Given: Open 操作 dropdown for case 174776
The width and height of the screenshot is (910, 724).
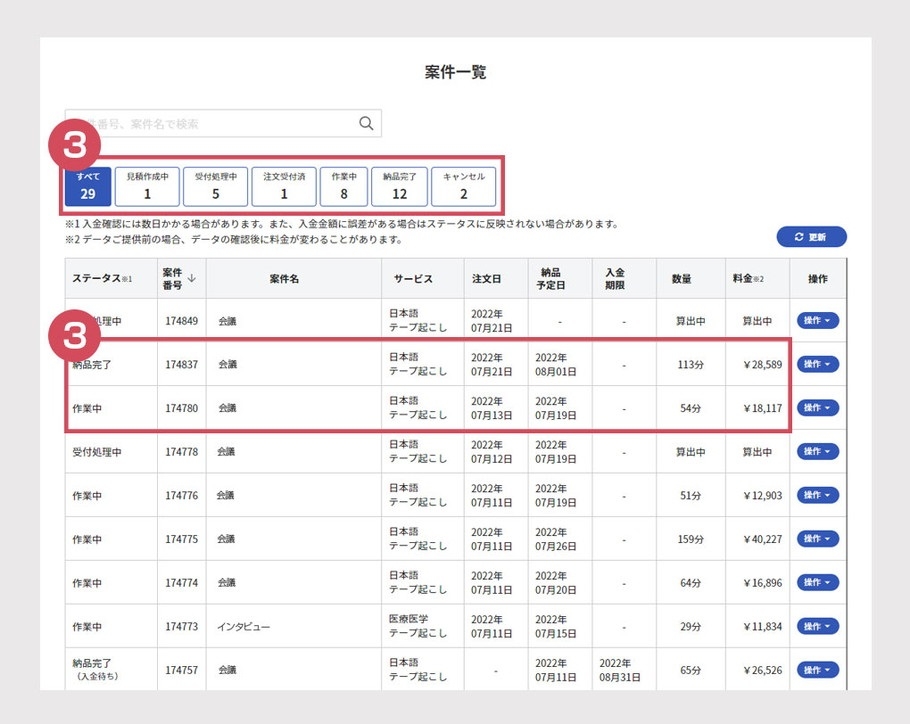Looking at the screenshot, I should (x=817, y=495).
